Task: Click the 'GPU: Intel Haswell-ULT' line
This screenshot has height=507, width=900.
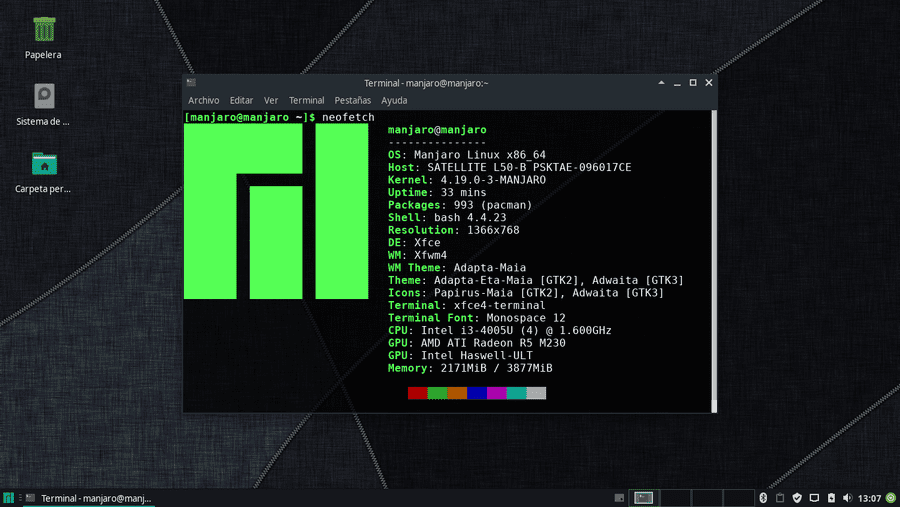Action: (460, 355)
